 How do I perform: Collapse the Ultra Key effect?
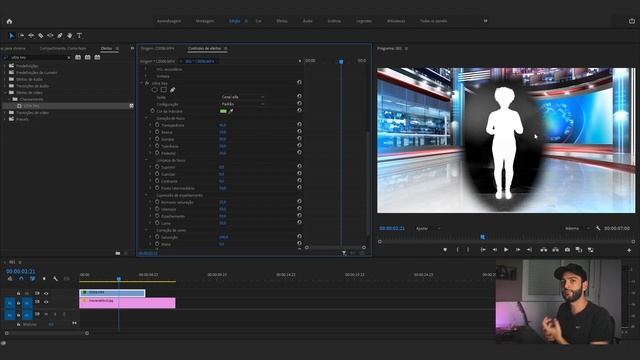pos(142,83)
